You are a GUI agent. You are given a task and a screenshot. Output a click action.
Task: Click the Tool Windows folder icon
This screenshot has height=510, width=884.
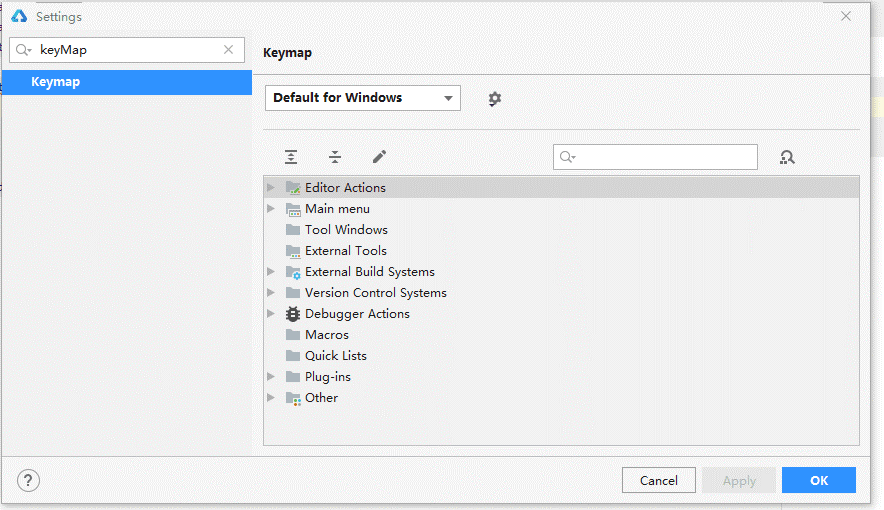pos(293,229)
